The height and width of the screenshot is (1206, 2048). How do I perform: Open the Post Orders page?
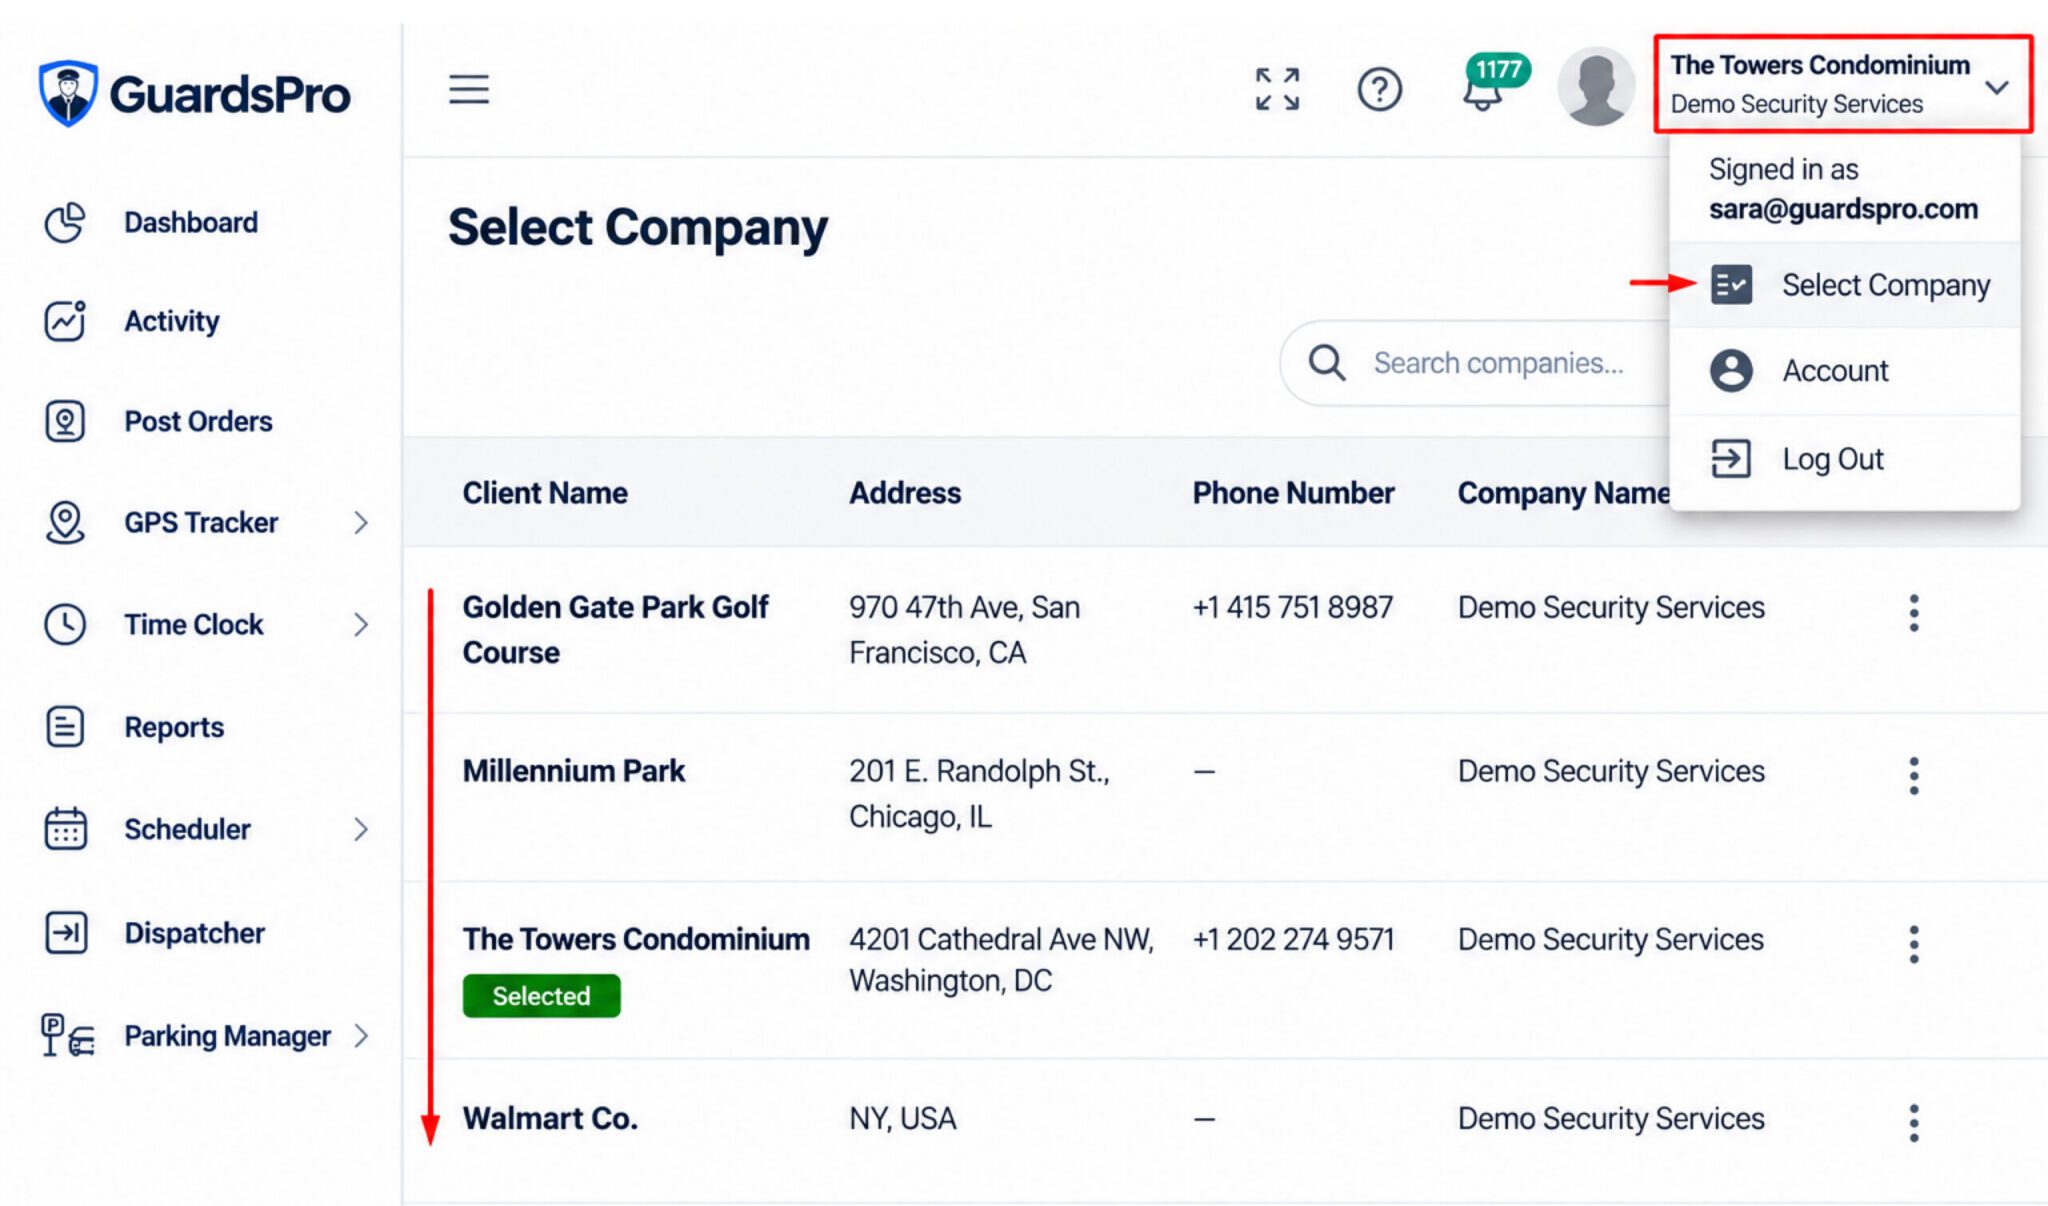pyautogui.click(x=198, y=421)
